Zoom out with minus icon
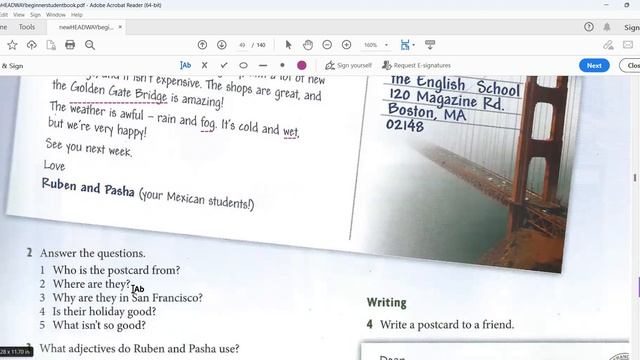The image size is (640, 360). [327, 45]
